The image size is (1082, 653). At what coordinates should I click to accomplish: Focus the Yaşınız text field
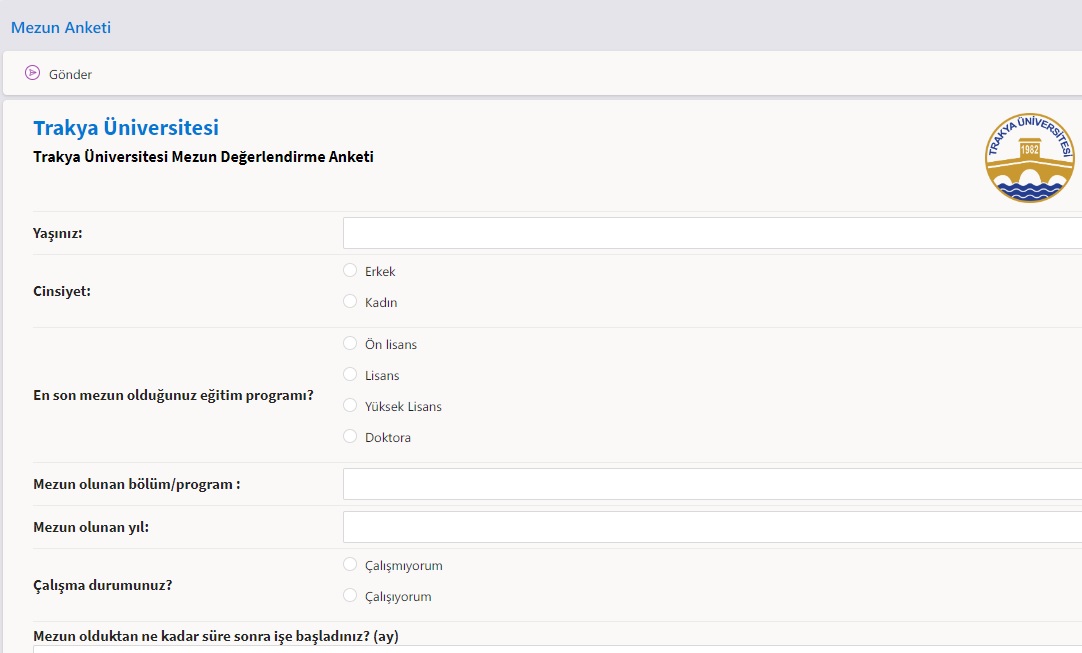(x=711, y=233)
